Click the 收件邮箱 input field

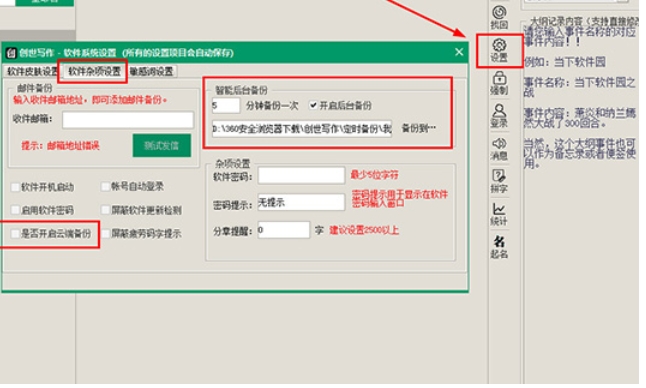point(129,121)
